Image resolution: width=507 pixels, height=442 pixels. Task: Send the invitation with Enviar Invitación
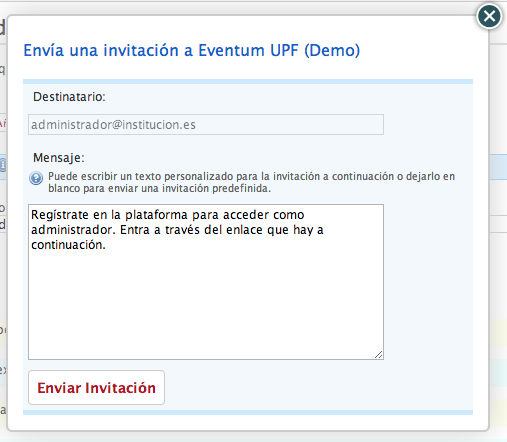point(96,387)
